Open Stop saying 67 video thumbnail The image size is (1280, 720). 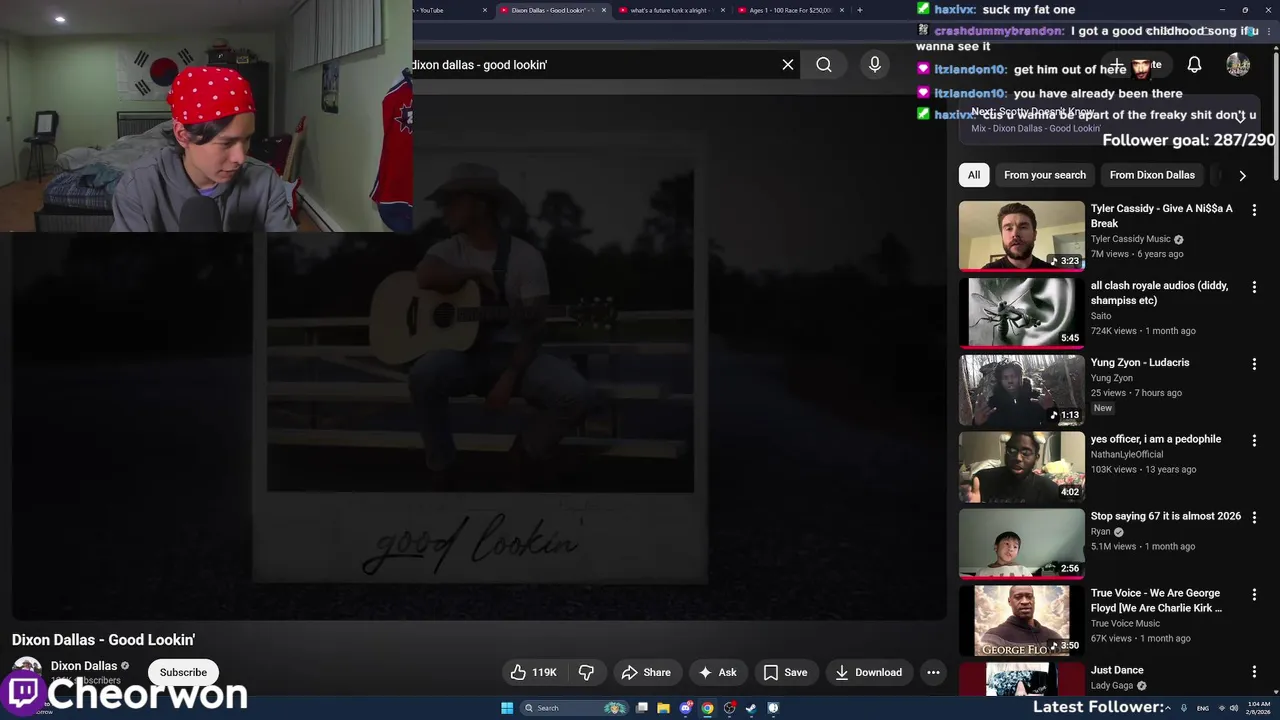[x=1021, y=544]
